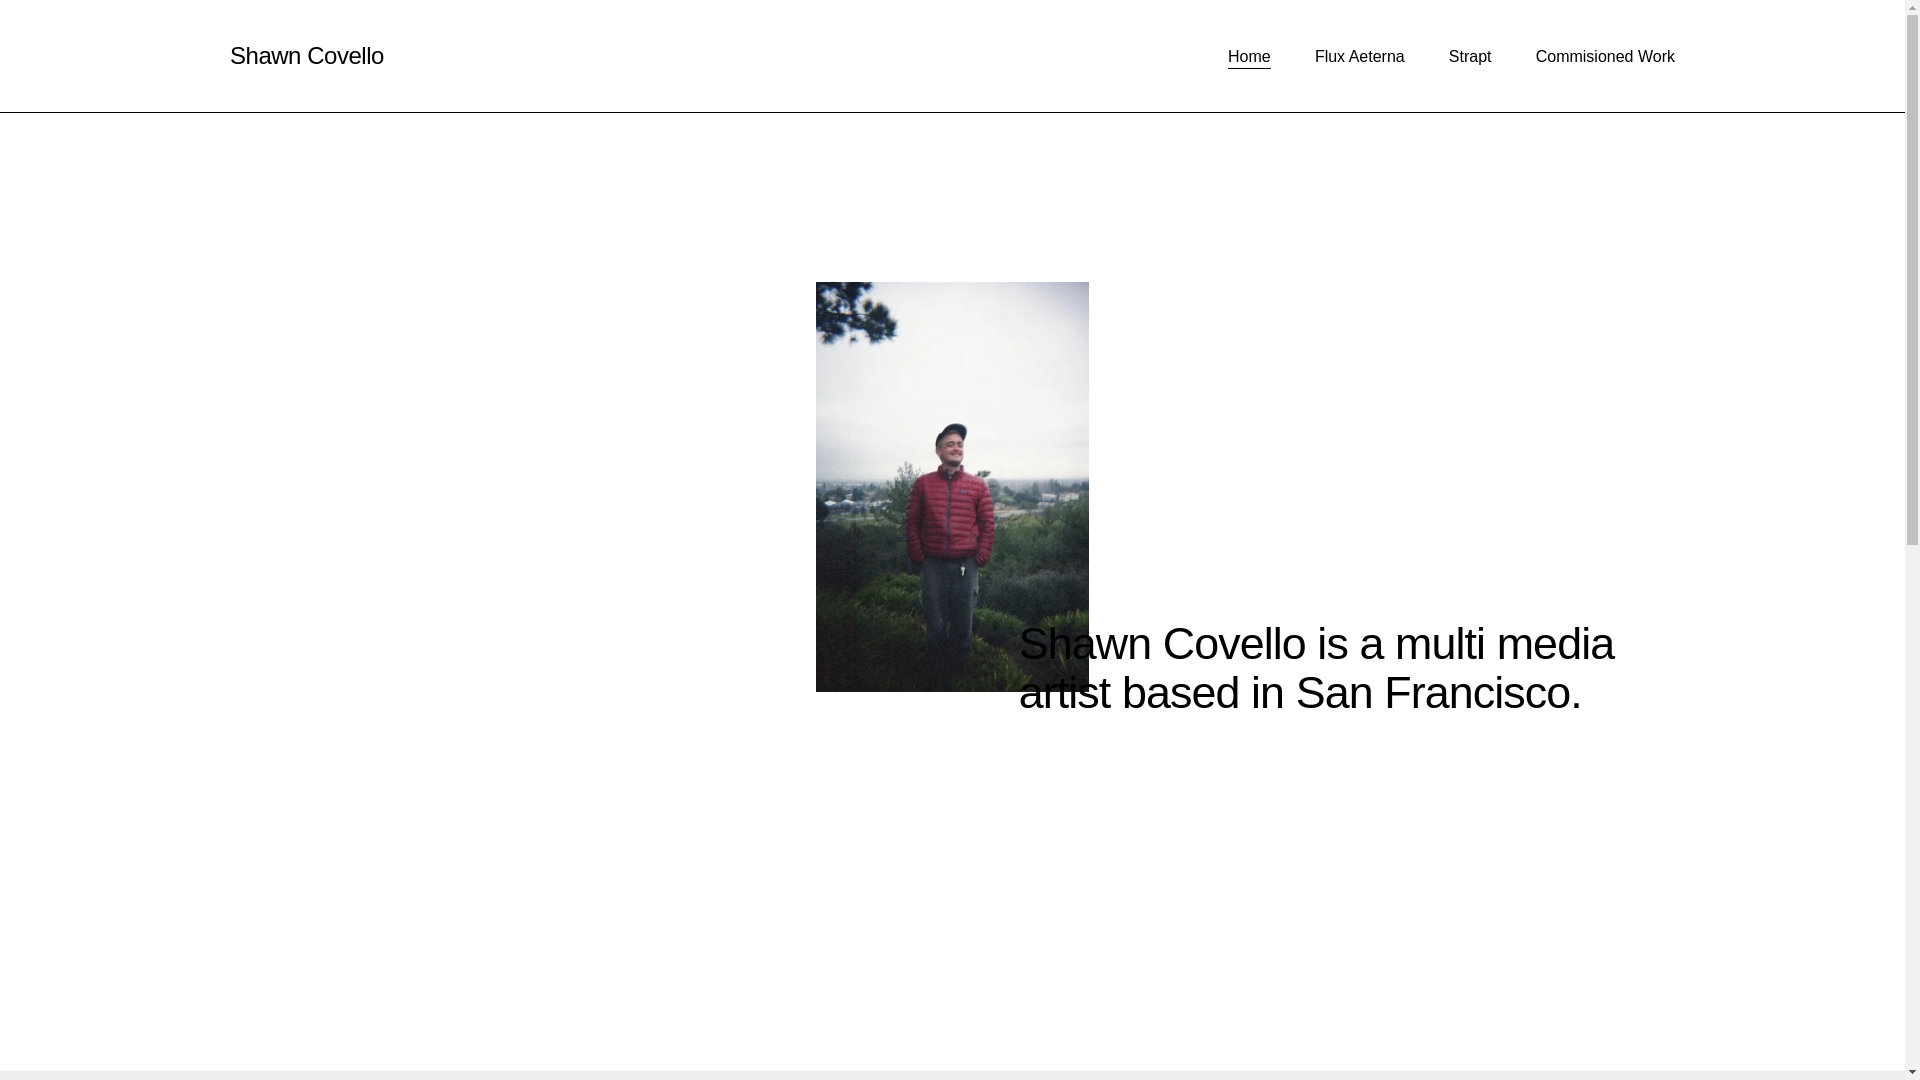Open the Strapt navigation link
The image size is (1920, 1080).
tap(1469, 57)
